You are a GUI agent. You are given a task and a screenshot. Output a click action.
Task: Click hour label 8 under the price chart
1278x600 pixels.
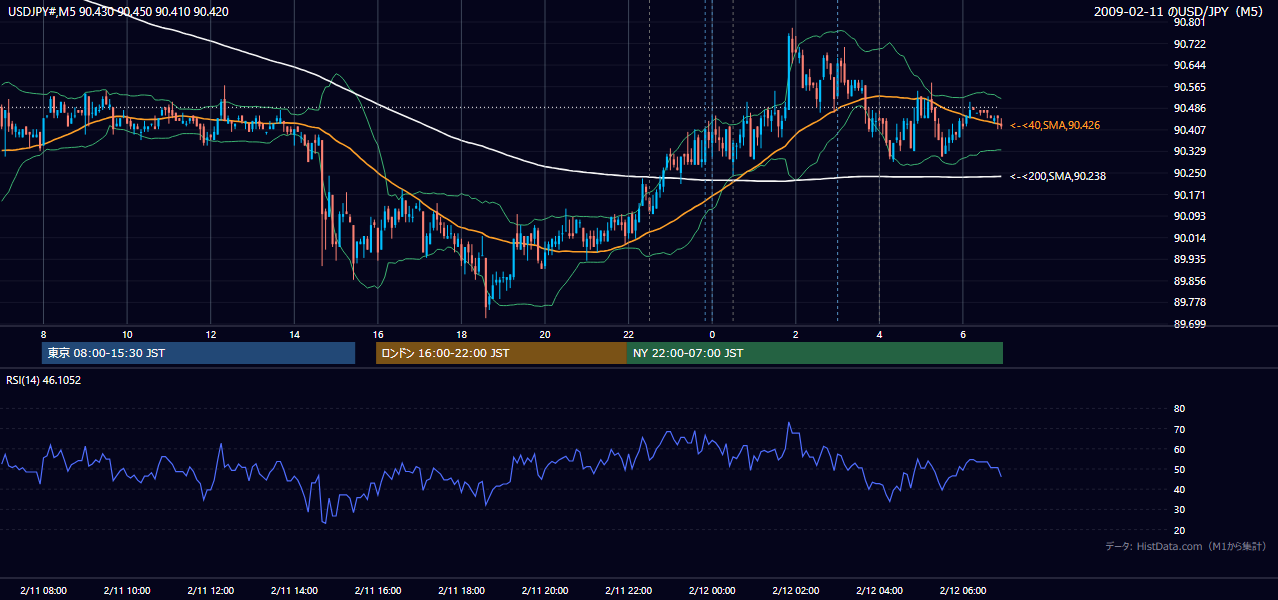pyautogui.click(x=43, y=334)
